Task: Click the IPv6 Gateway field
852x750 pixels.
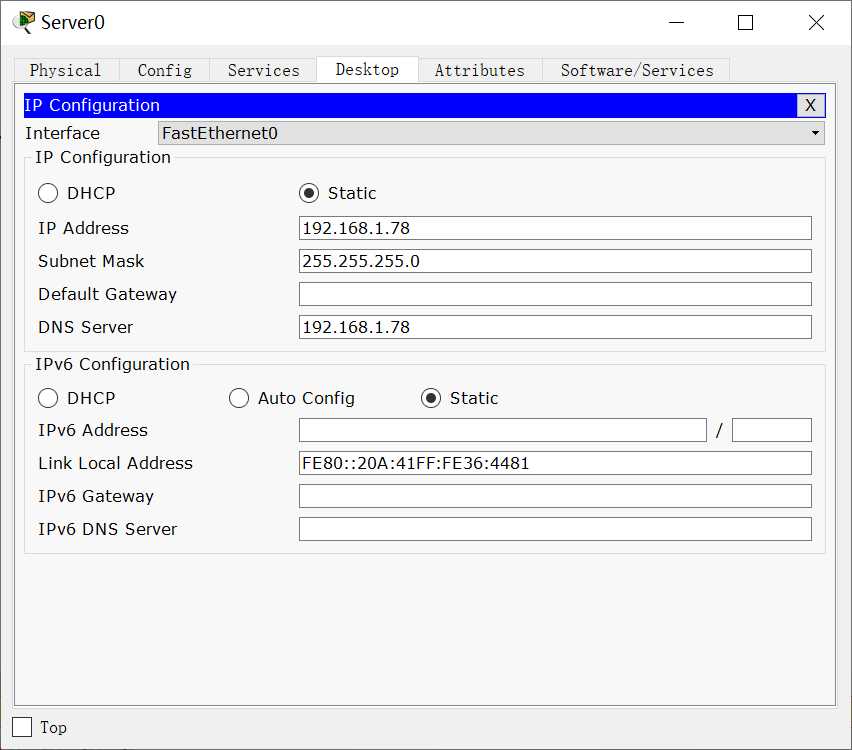Action: [555, 496]
